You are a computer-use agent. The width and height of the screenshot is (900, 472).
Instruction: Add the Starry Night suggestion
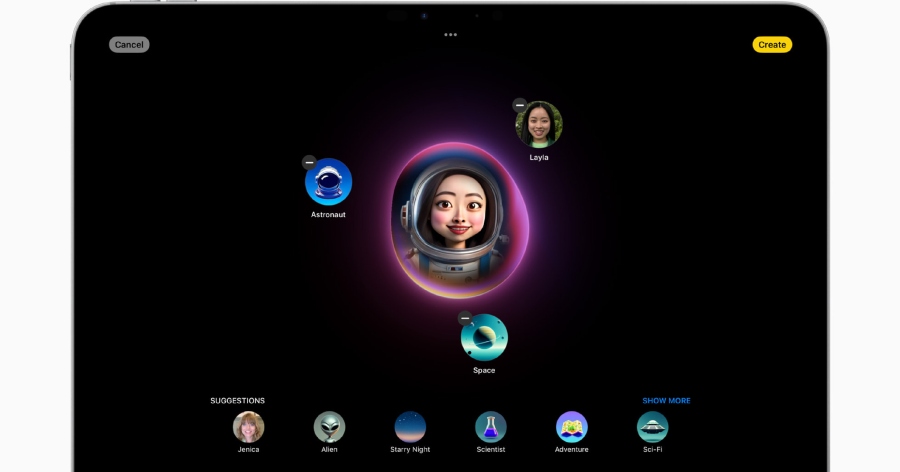click(x=410, y=427)
